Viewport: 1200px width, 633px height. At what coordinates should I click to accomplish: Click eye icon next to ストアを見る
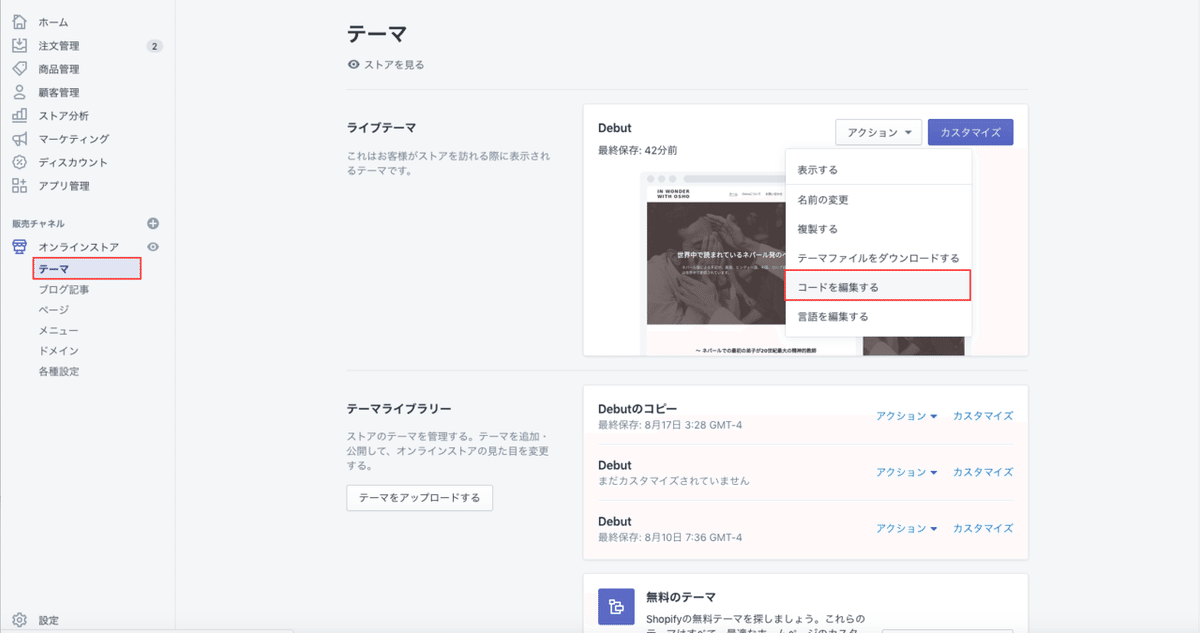click(x=353, y=64)
